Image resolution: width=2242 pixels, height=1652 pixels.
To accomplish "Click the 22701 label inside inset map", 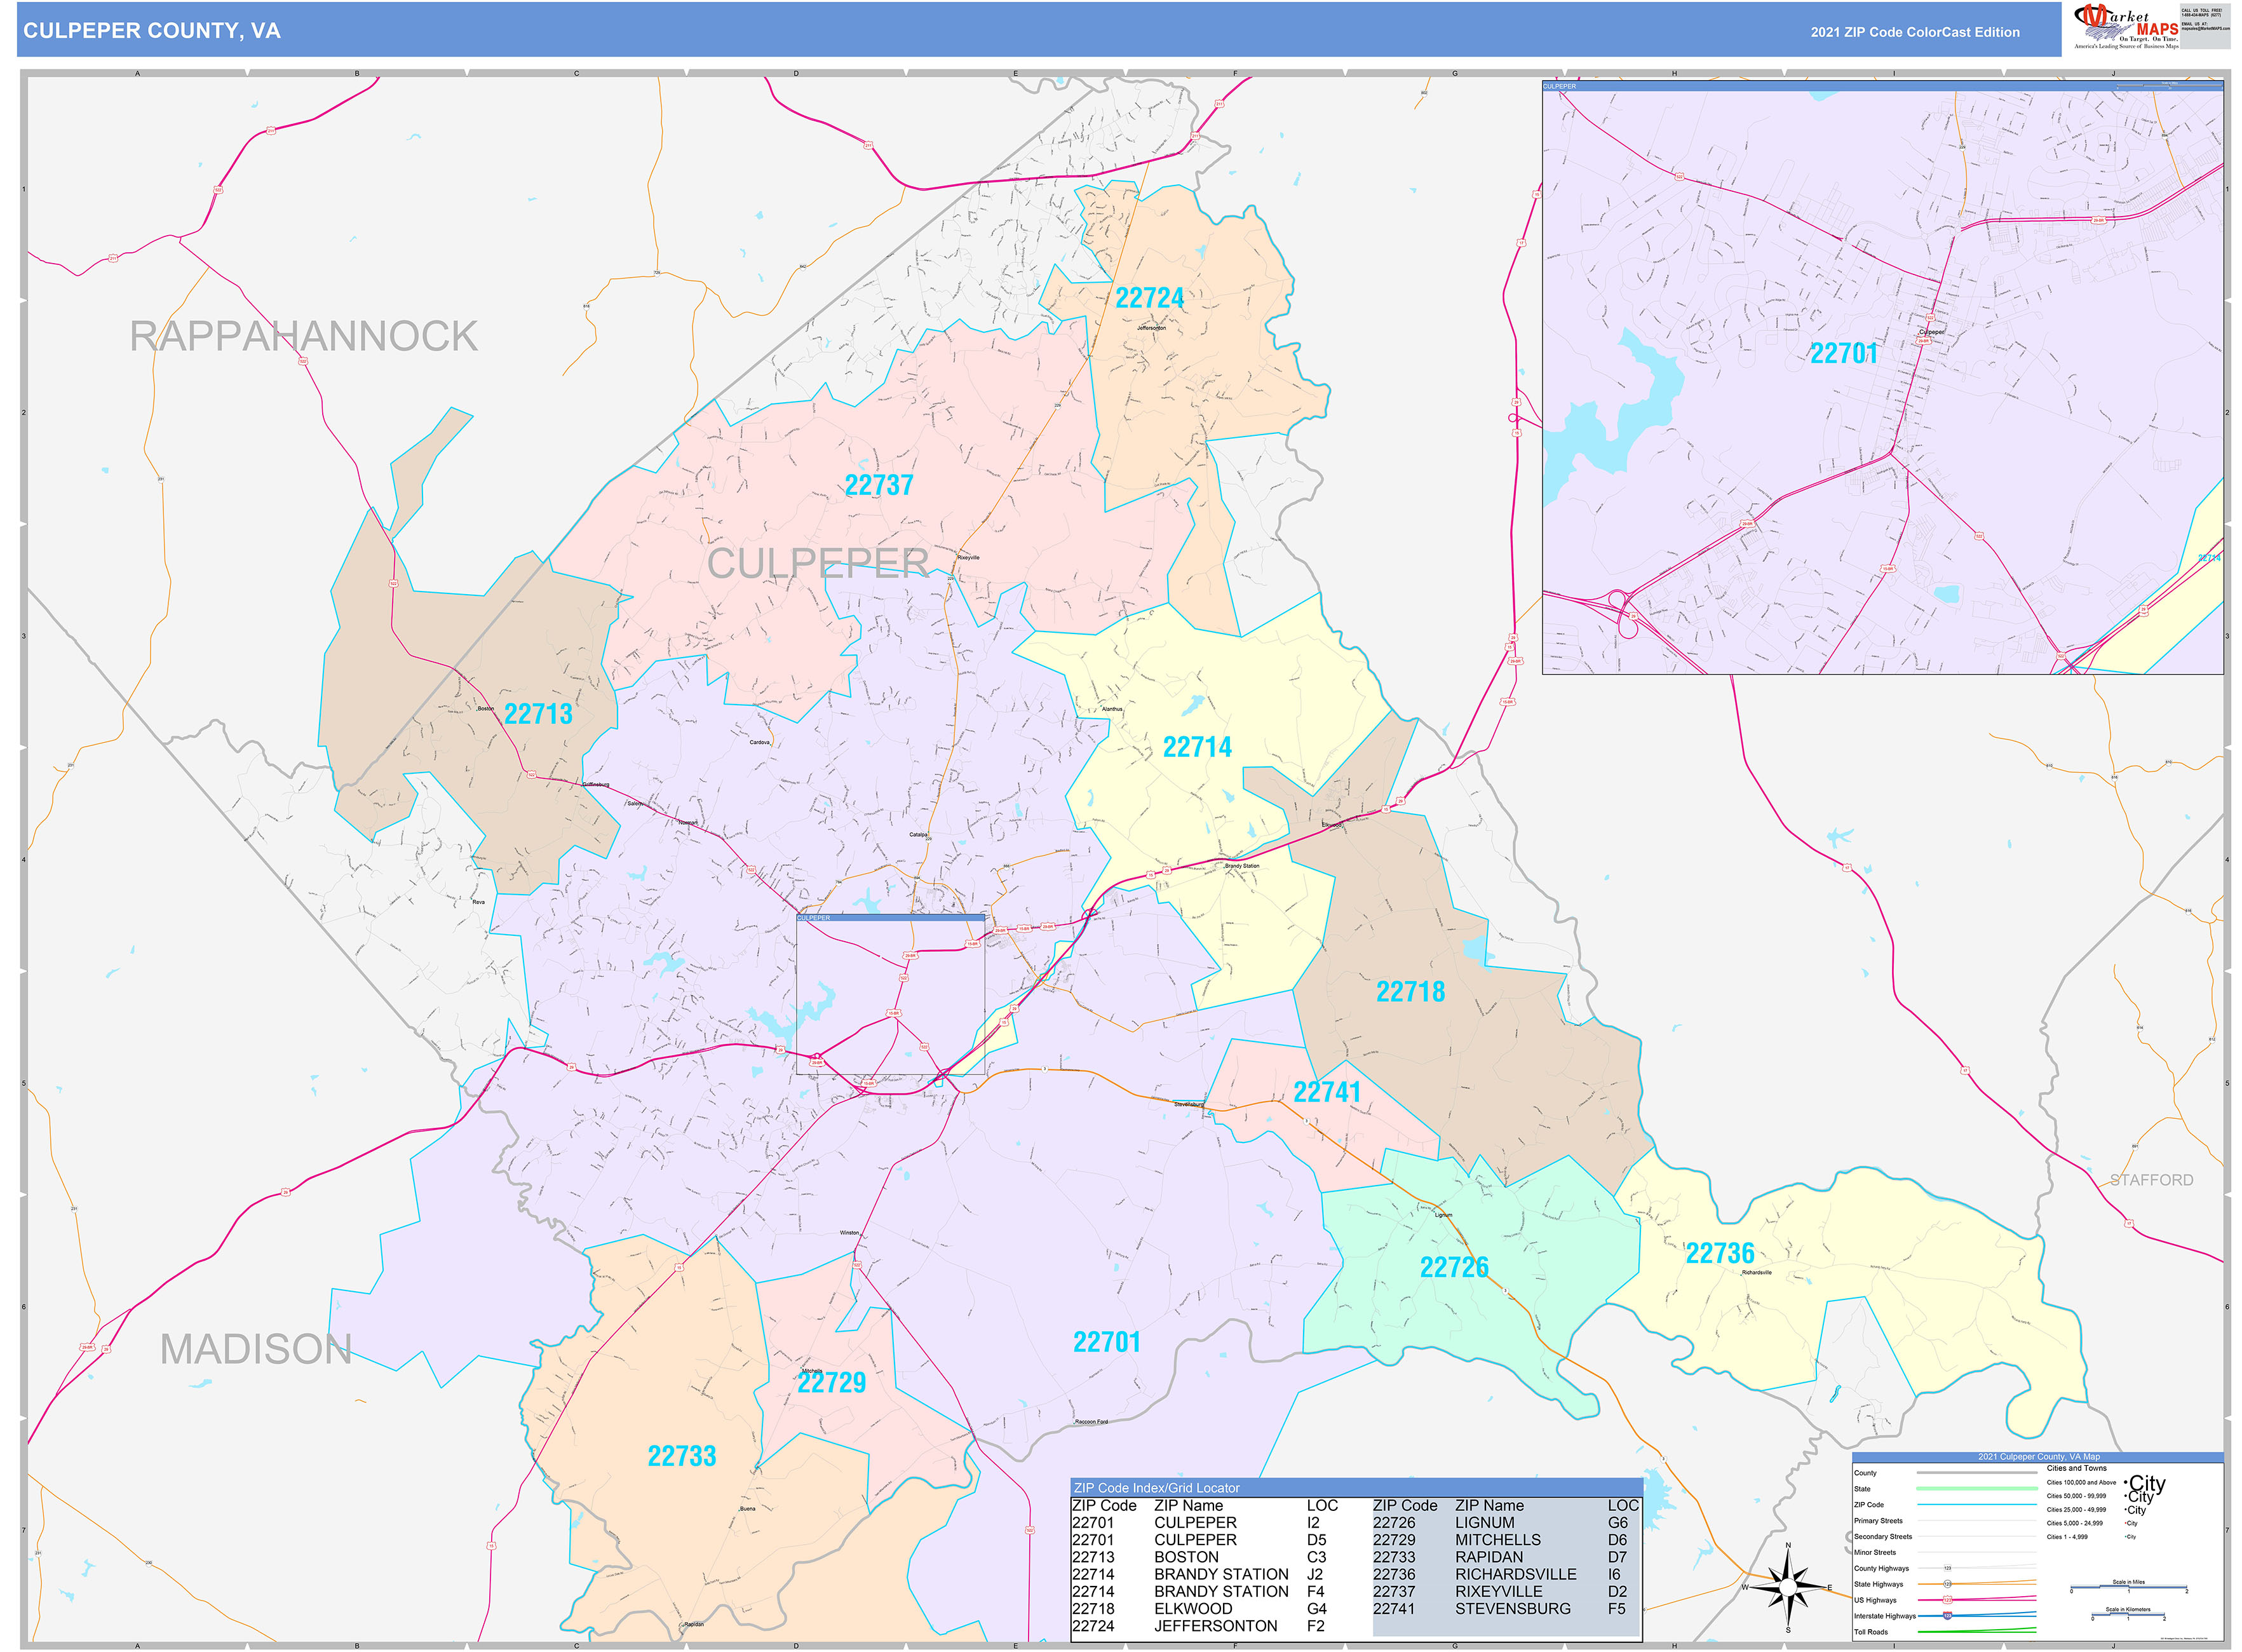I will pyautogui.click(x=1843, y=354).
